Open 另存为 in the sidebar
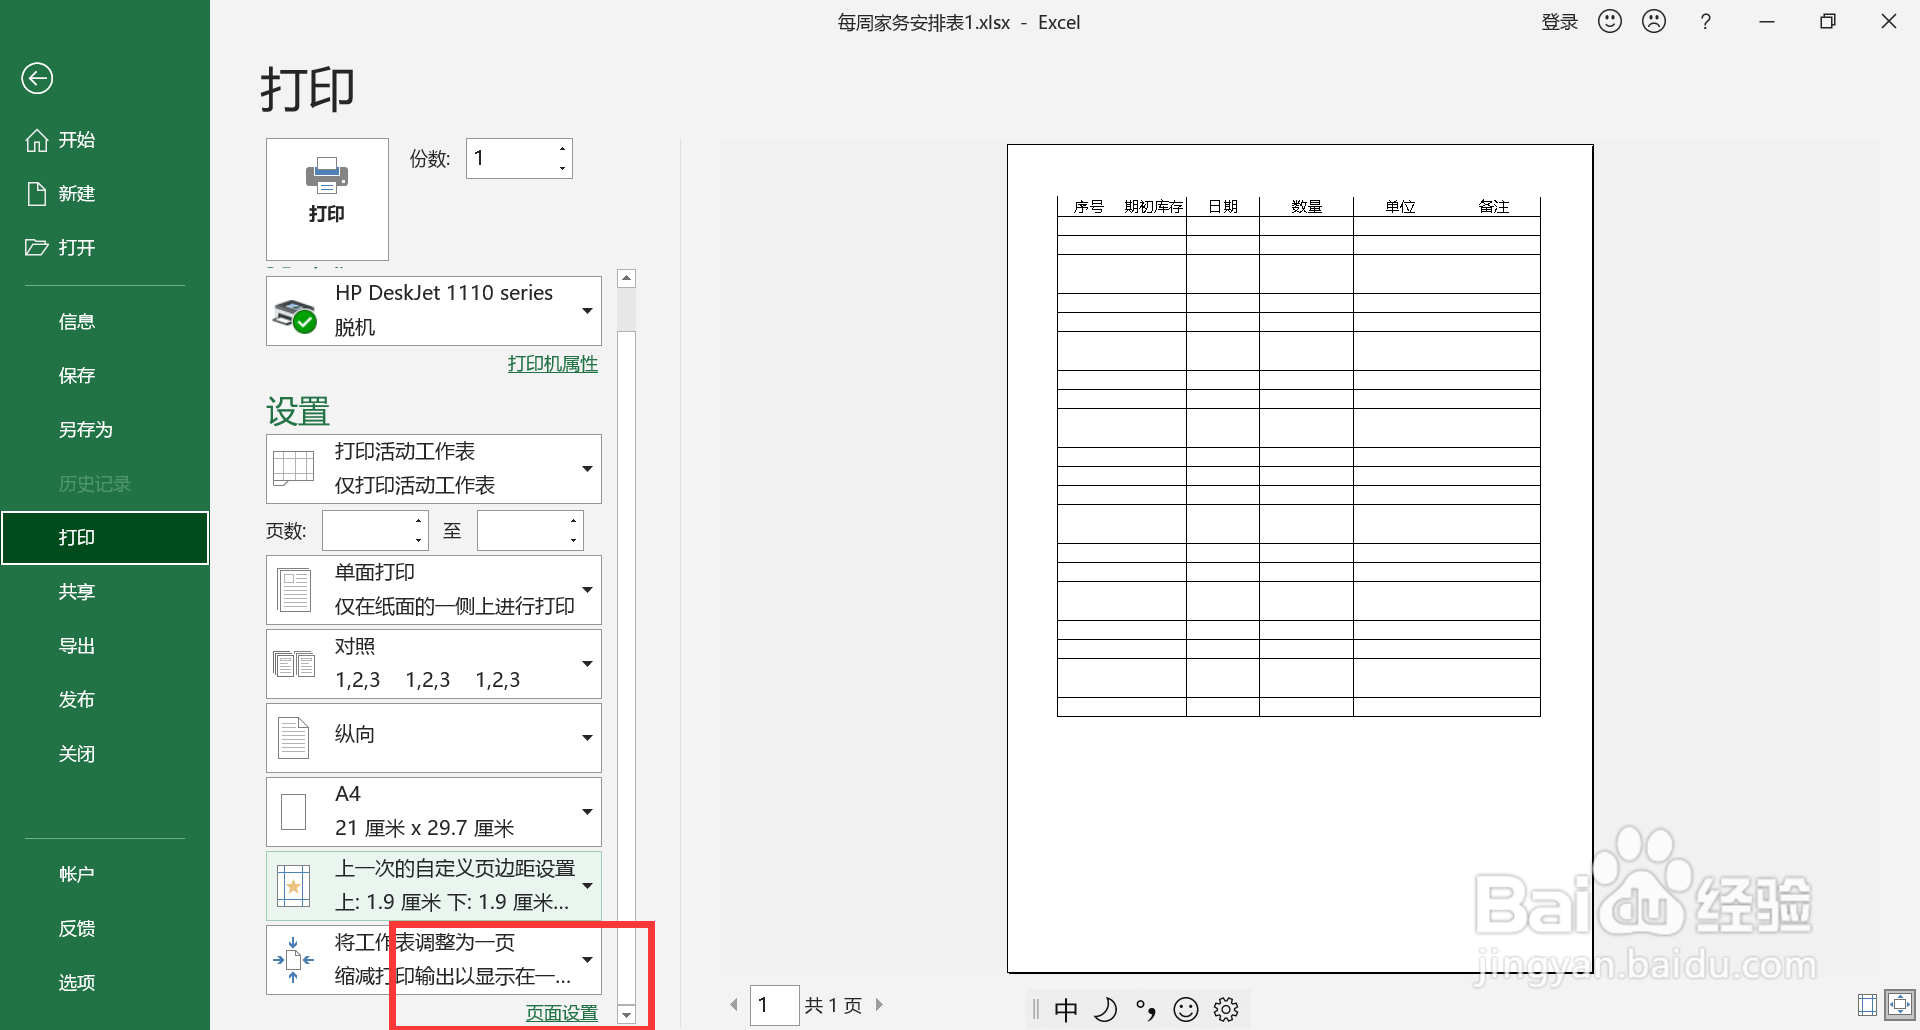Screen dimensions: 1920x1030 [x=85, y=429]
